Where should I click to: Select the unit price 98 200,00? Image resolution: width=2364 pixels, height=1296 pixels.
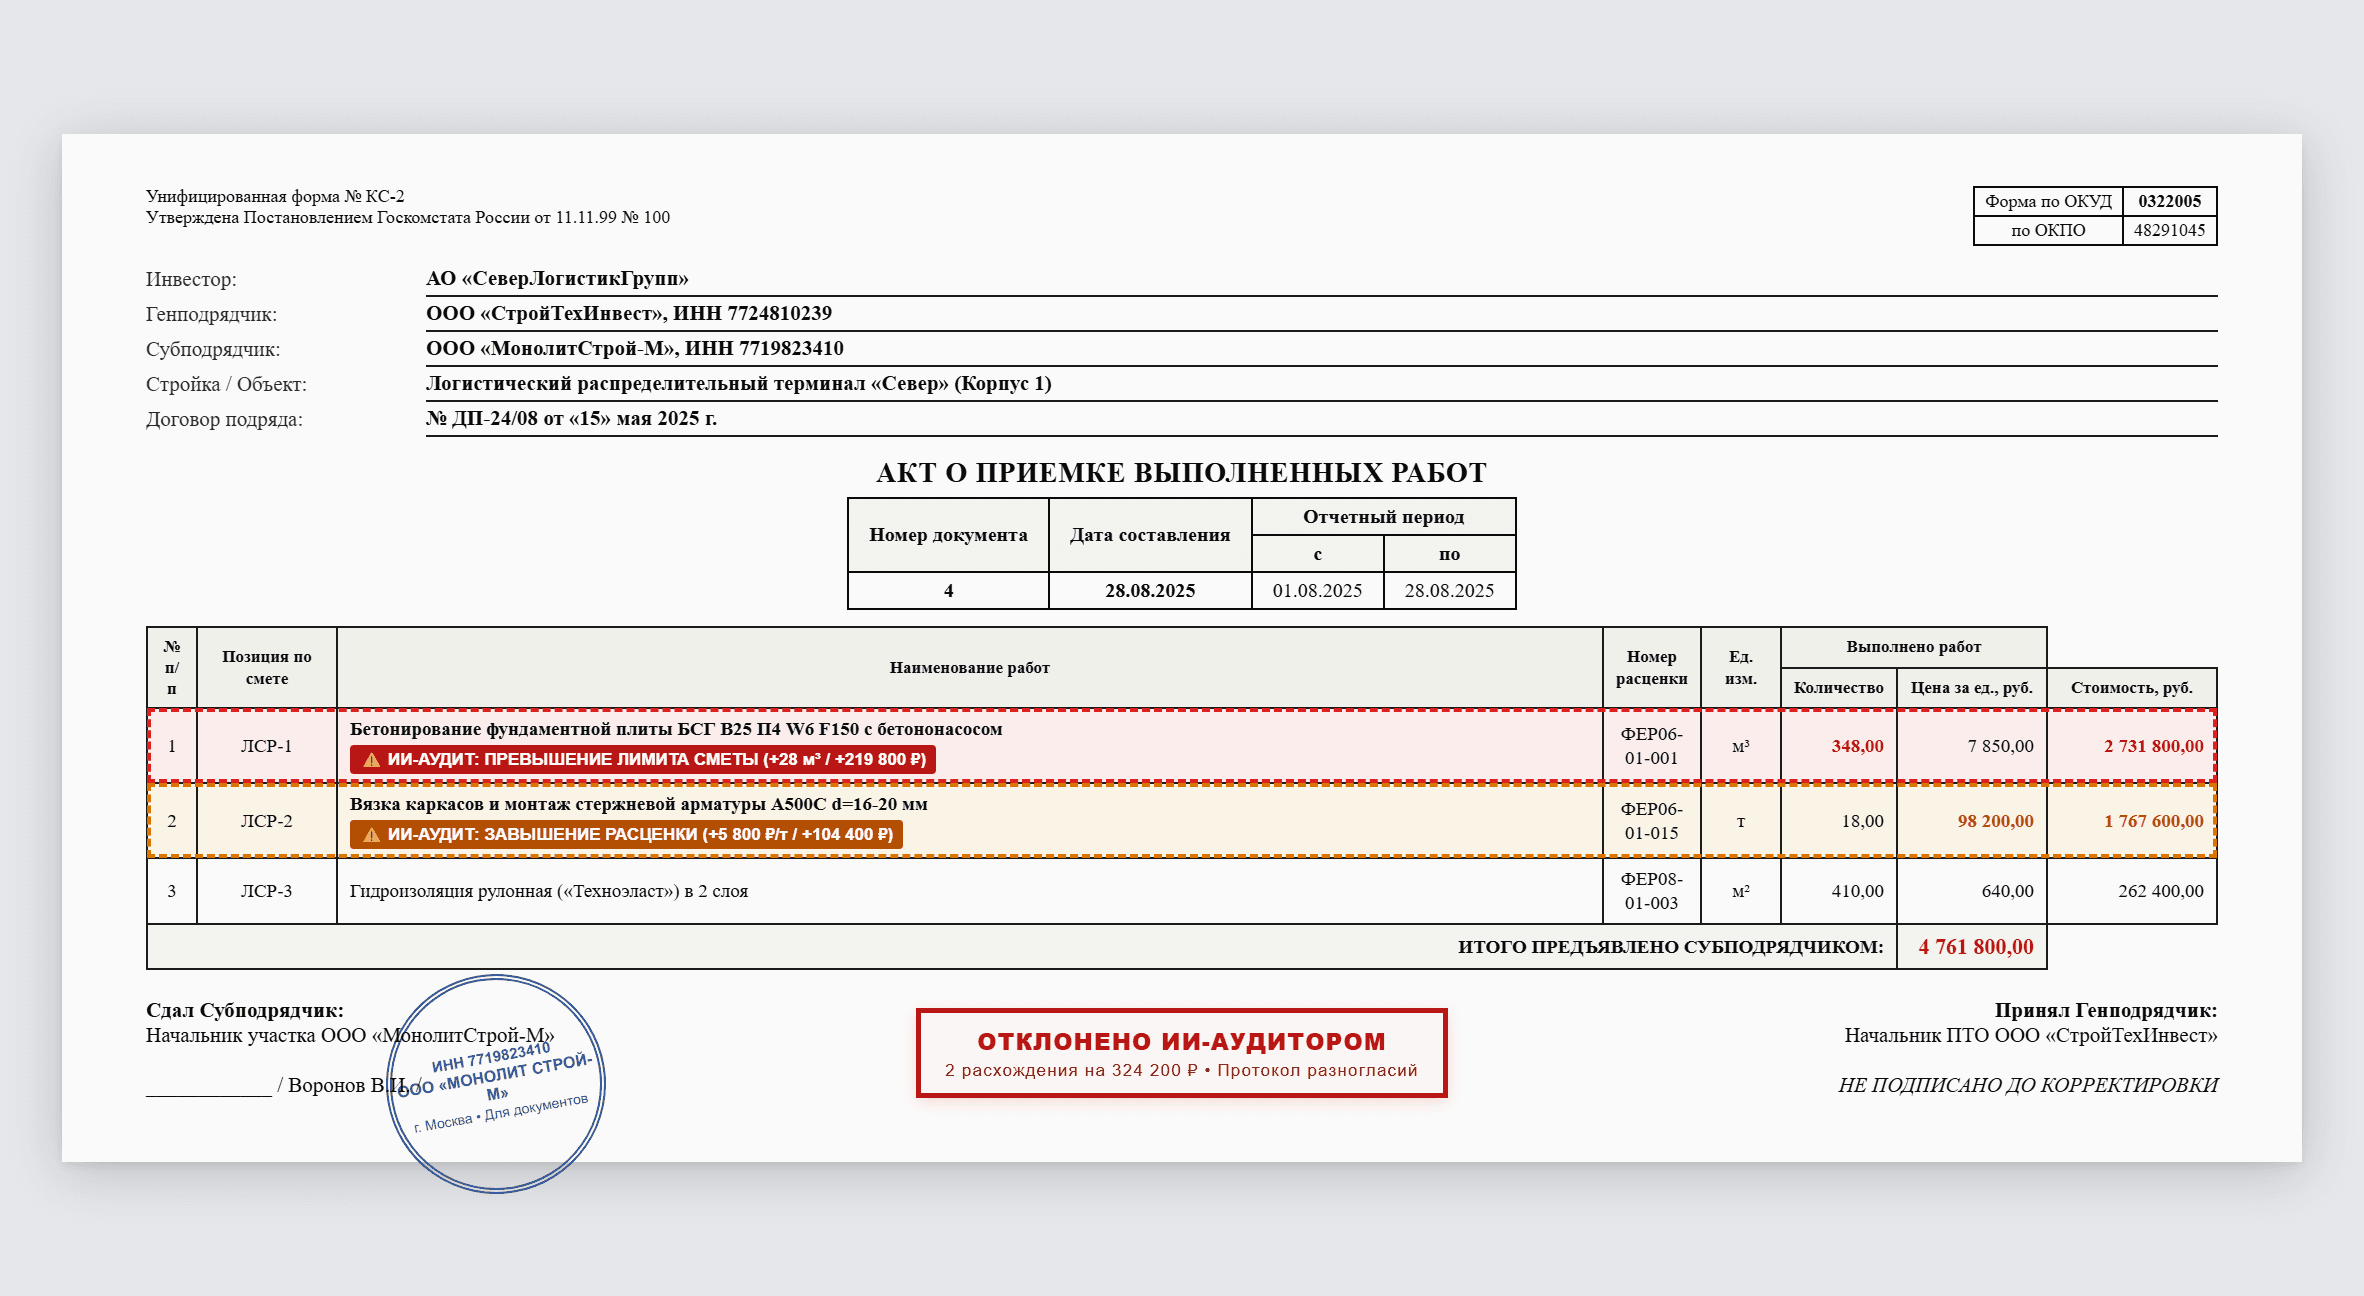[x=1995, y=821]
